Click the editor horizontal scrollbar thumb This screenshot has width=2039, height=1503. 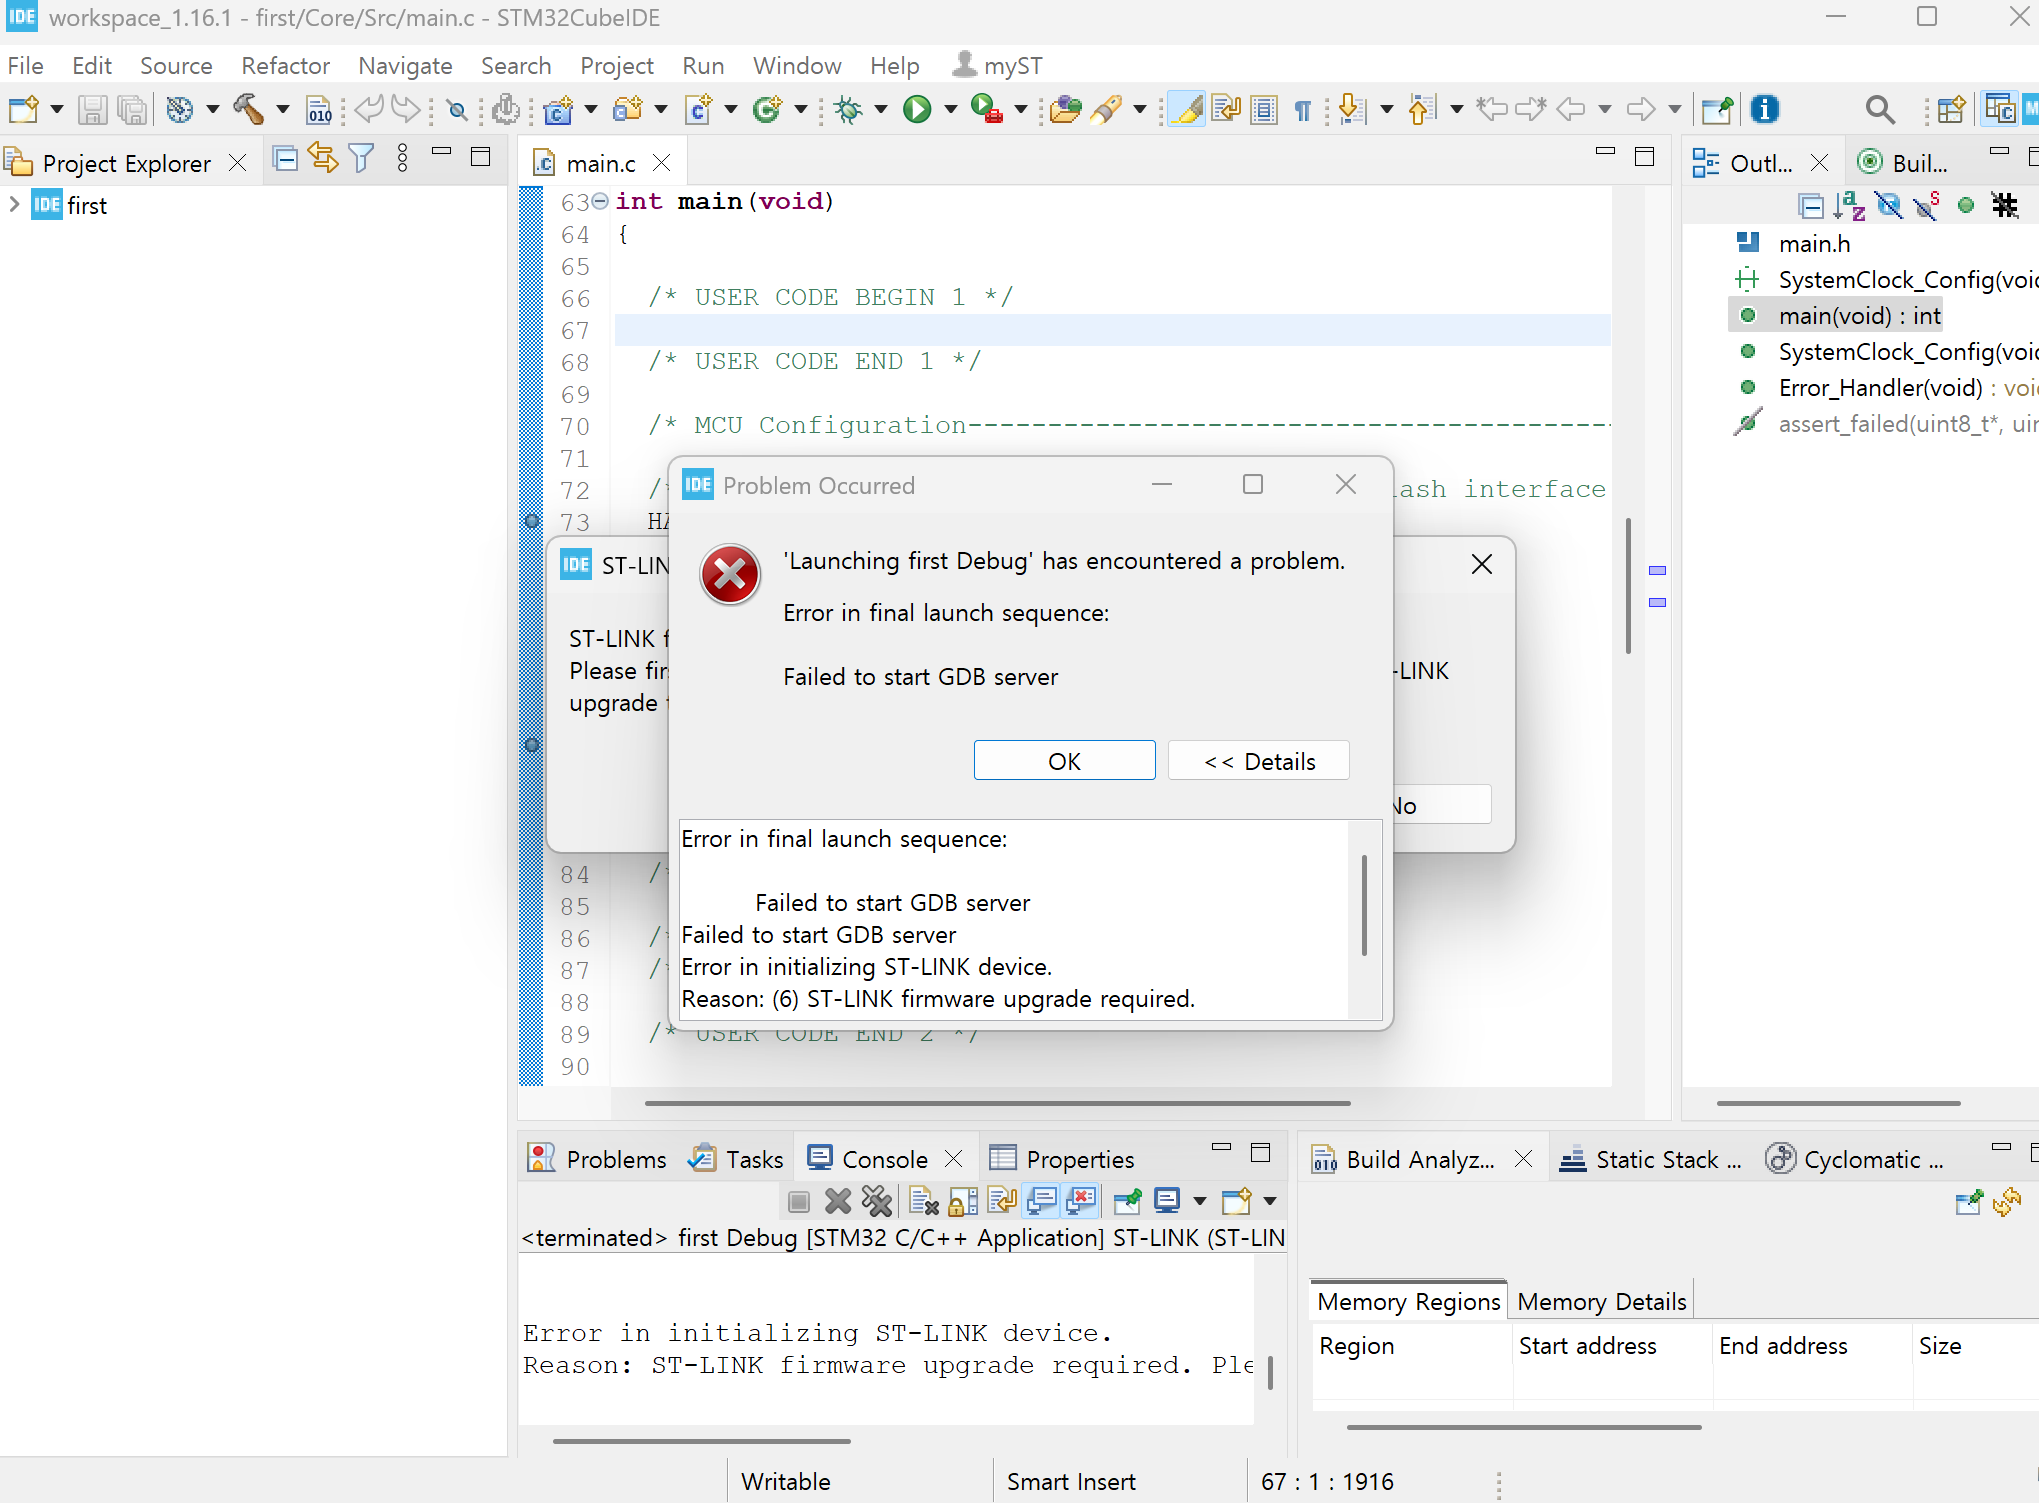pos(997,1103)
